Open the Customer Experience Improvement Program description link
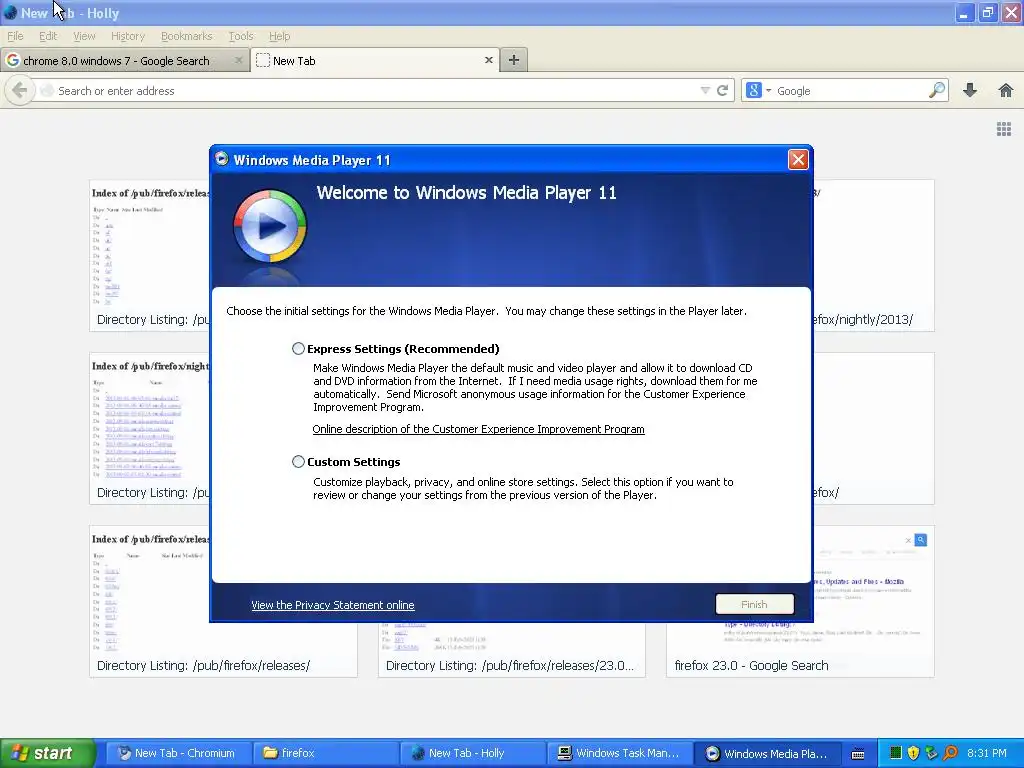The image size is (1024, 768). [x=478, y=429]
